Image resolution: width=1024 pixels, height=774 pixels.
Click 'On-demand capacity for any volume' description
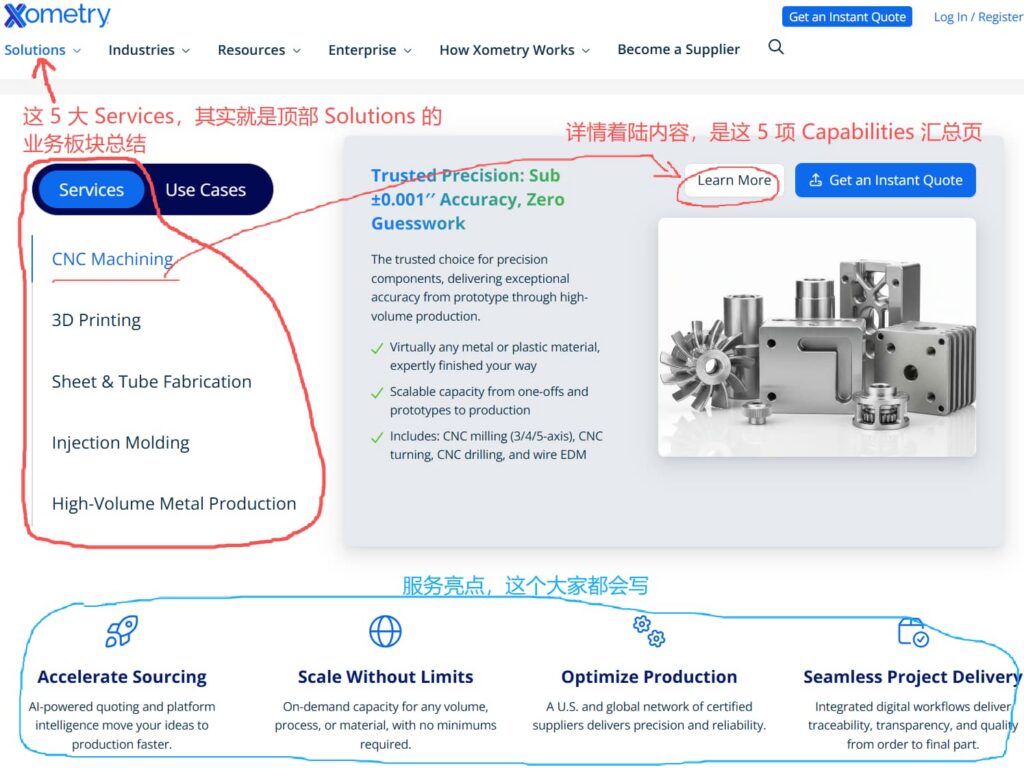385,725
